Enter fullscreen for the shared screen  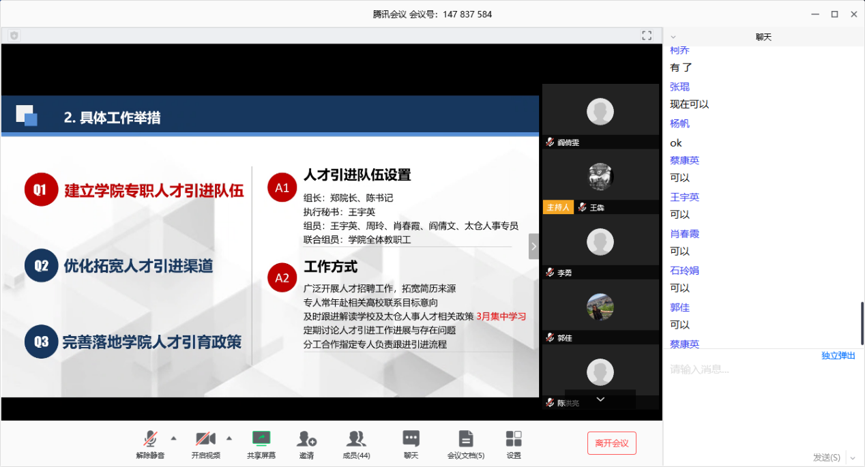pos(647,35)
